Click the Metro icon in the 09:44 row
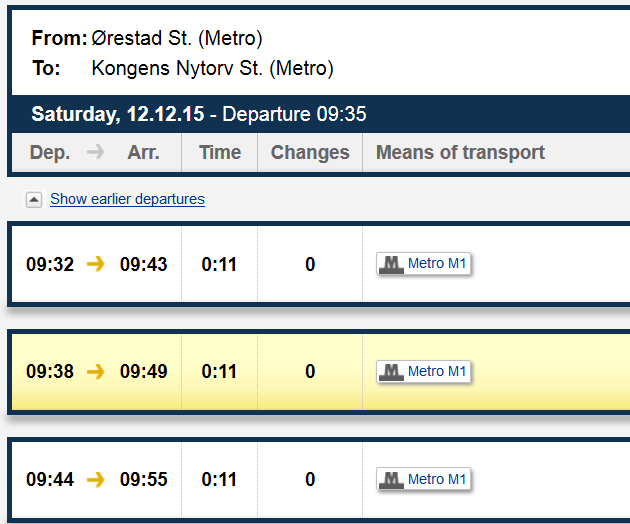 pos(391,480)
